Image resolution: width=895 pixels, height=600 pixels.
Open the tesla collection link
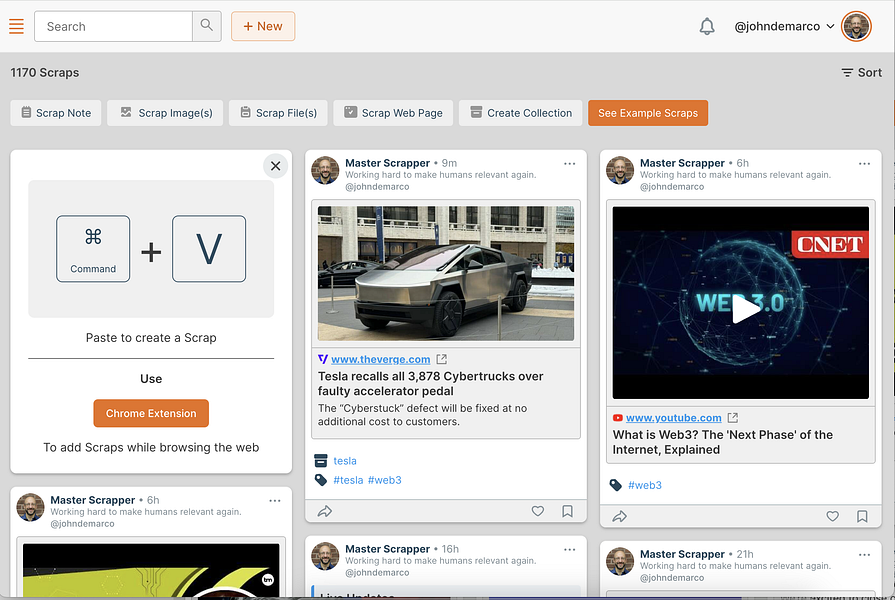[345, 461]
